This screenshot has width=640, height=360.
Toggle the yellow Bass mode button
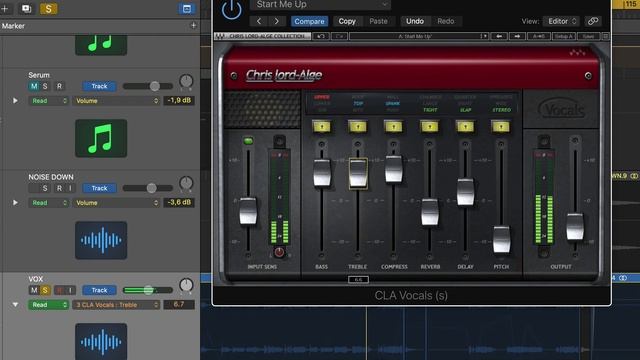point(322,127)
